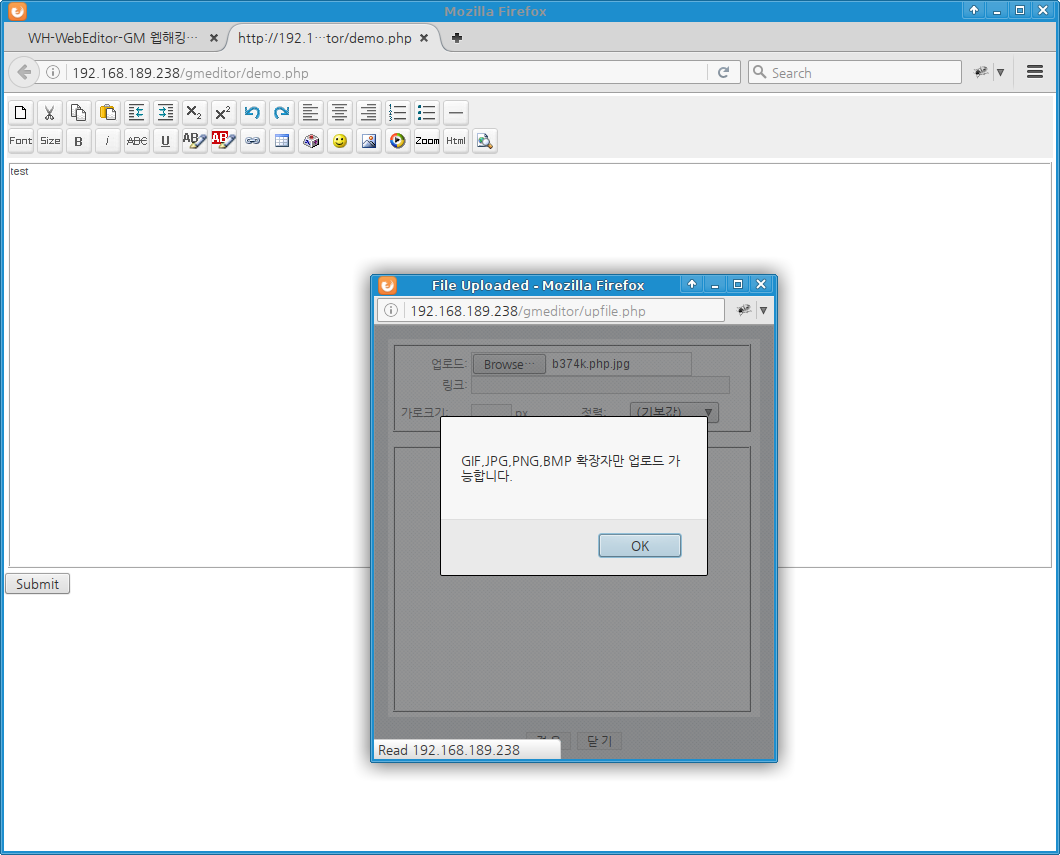Click the addon icon in upload popup
Image resolution: width=1060 pixels, height=855 pixels.
point(744,310)
